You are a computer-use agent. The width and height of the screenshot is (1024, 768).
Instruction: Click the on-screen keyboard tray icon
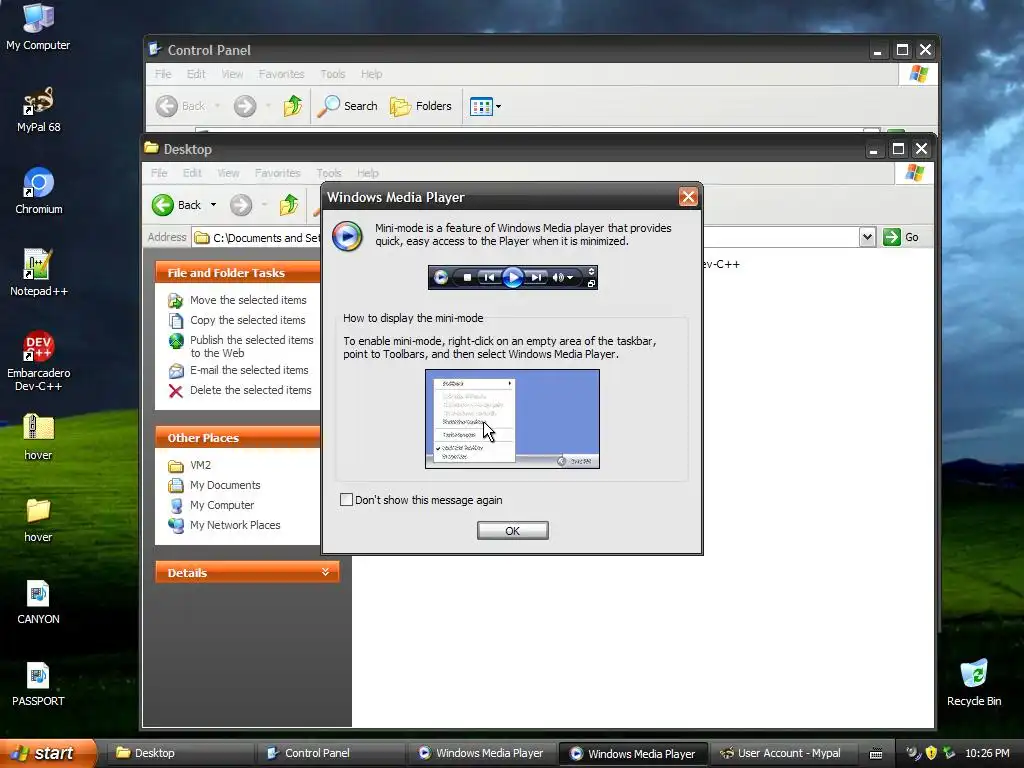click(x=876, y=754)
